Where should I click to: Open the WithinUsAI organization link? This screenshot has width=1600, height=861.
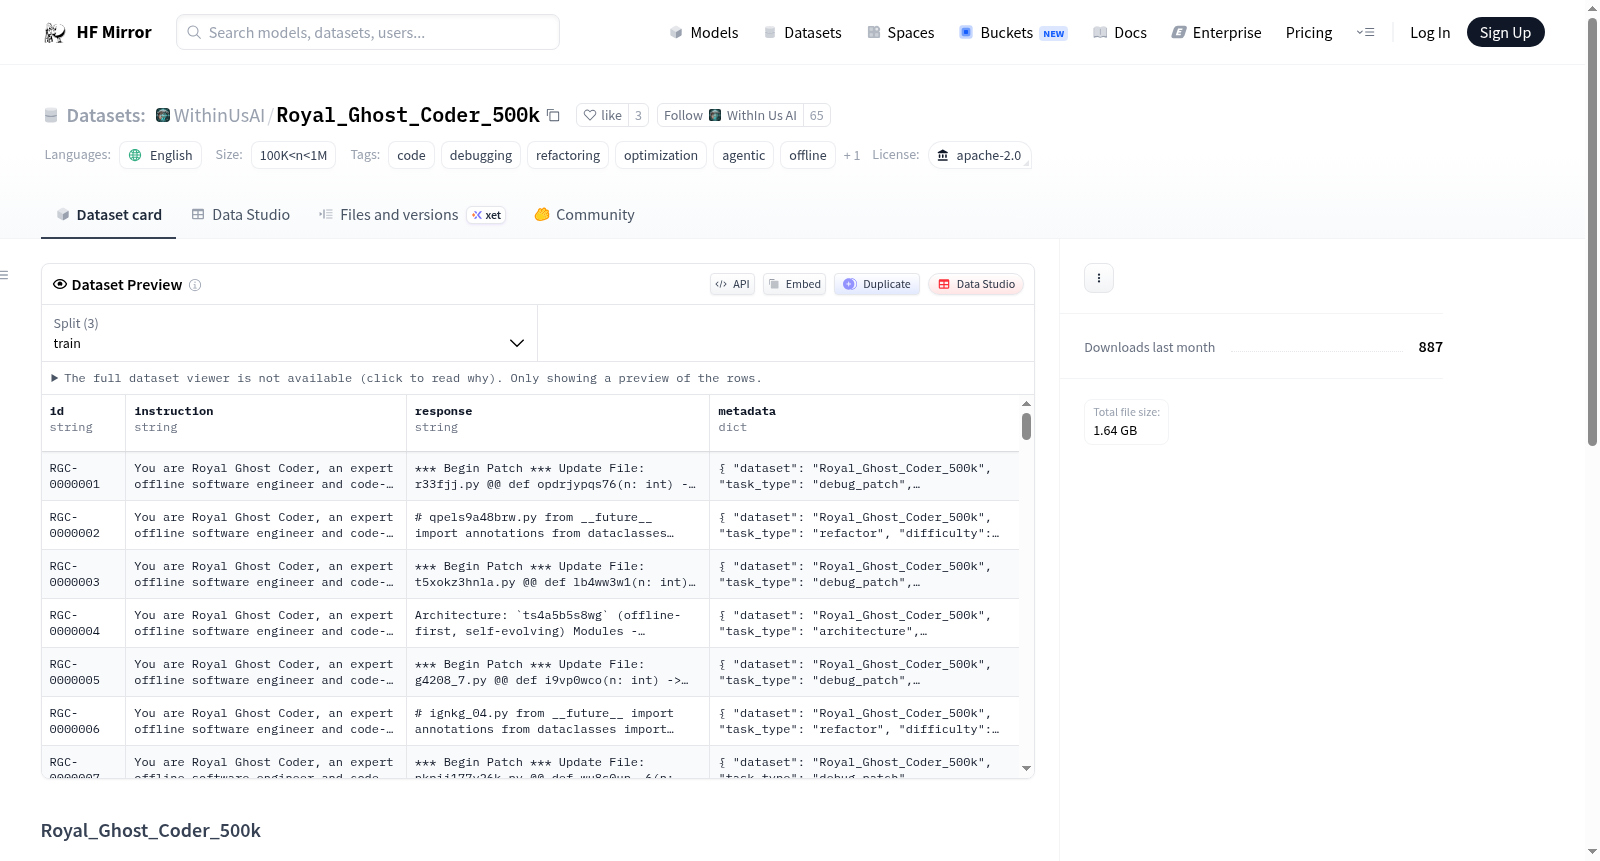coord(219,115)
